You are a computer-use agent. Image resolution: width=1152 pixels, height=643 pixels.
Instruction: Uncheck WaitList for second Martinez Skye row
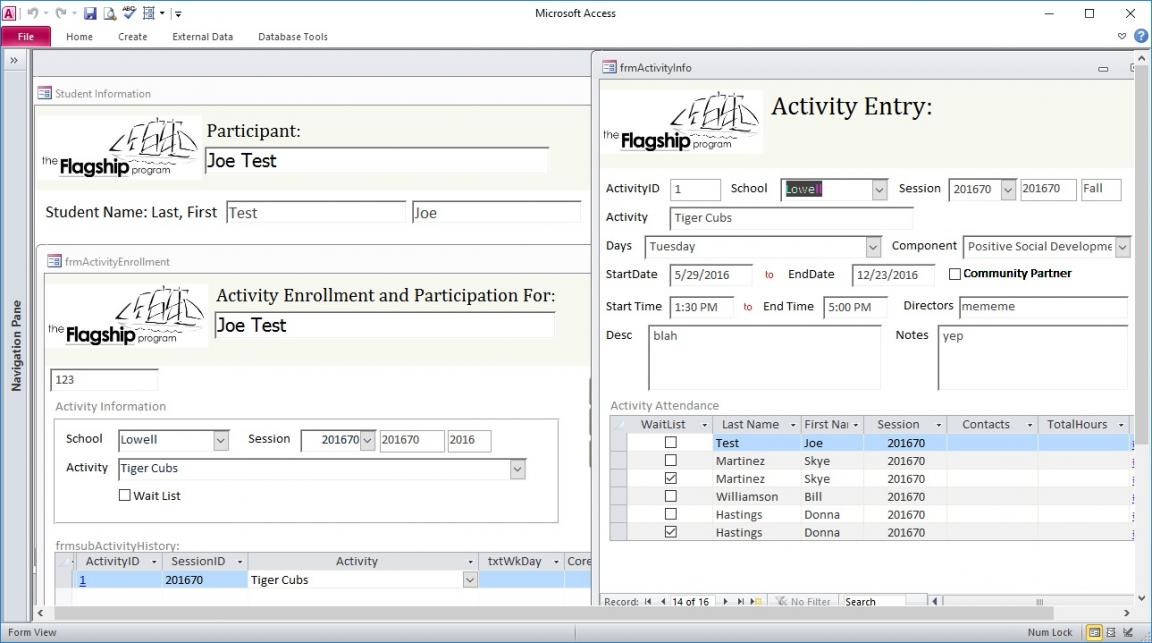point(670,478)
